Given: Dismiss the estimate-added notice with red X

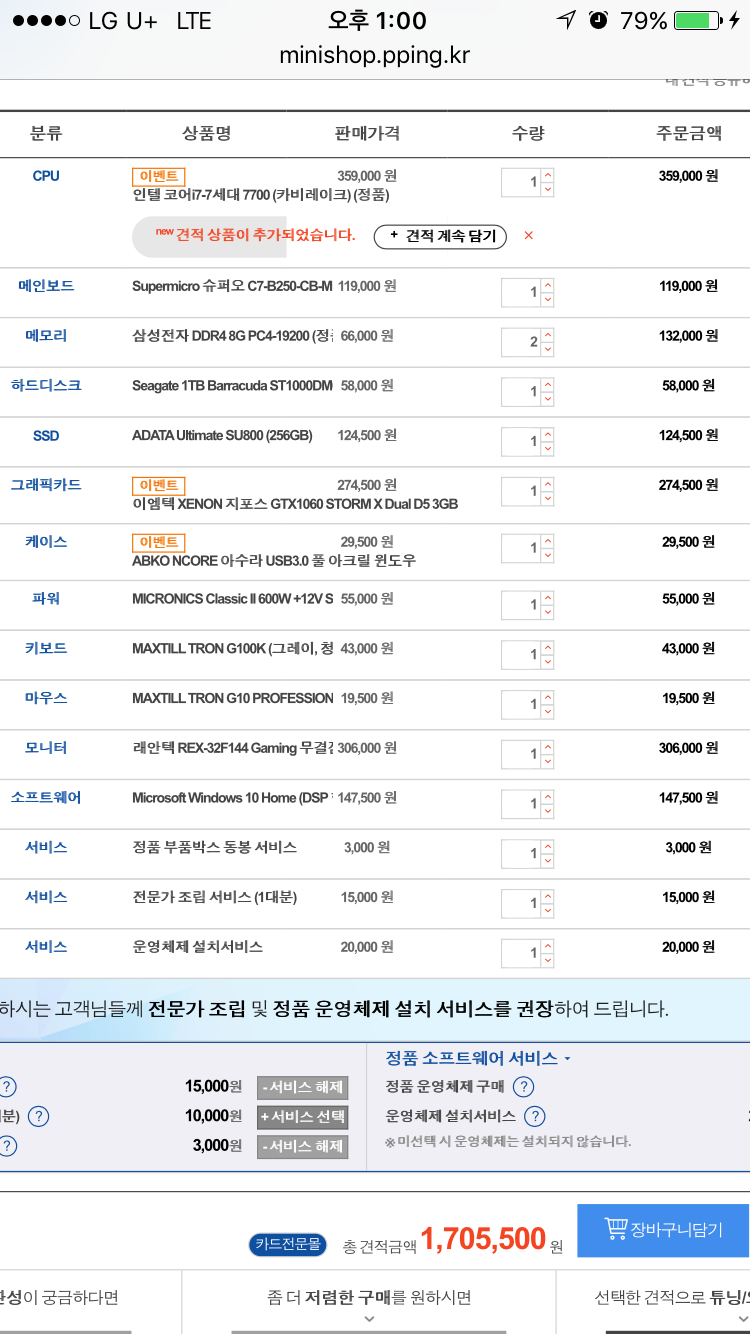Looking at the screenshot, I should pos(529,236).
